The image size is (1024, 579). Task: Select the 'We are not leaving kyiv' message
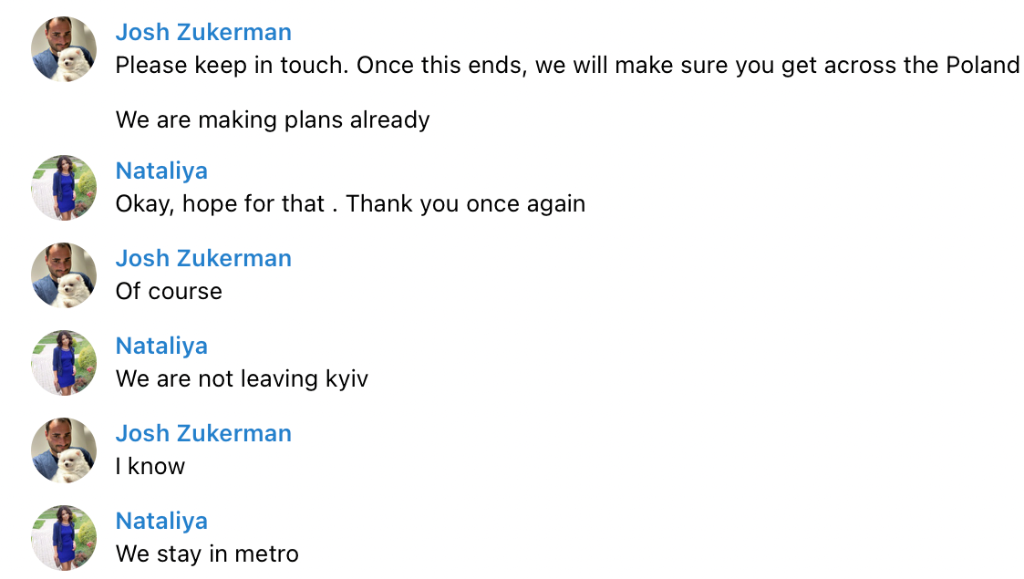(x=242, y=379)
